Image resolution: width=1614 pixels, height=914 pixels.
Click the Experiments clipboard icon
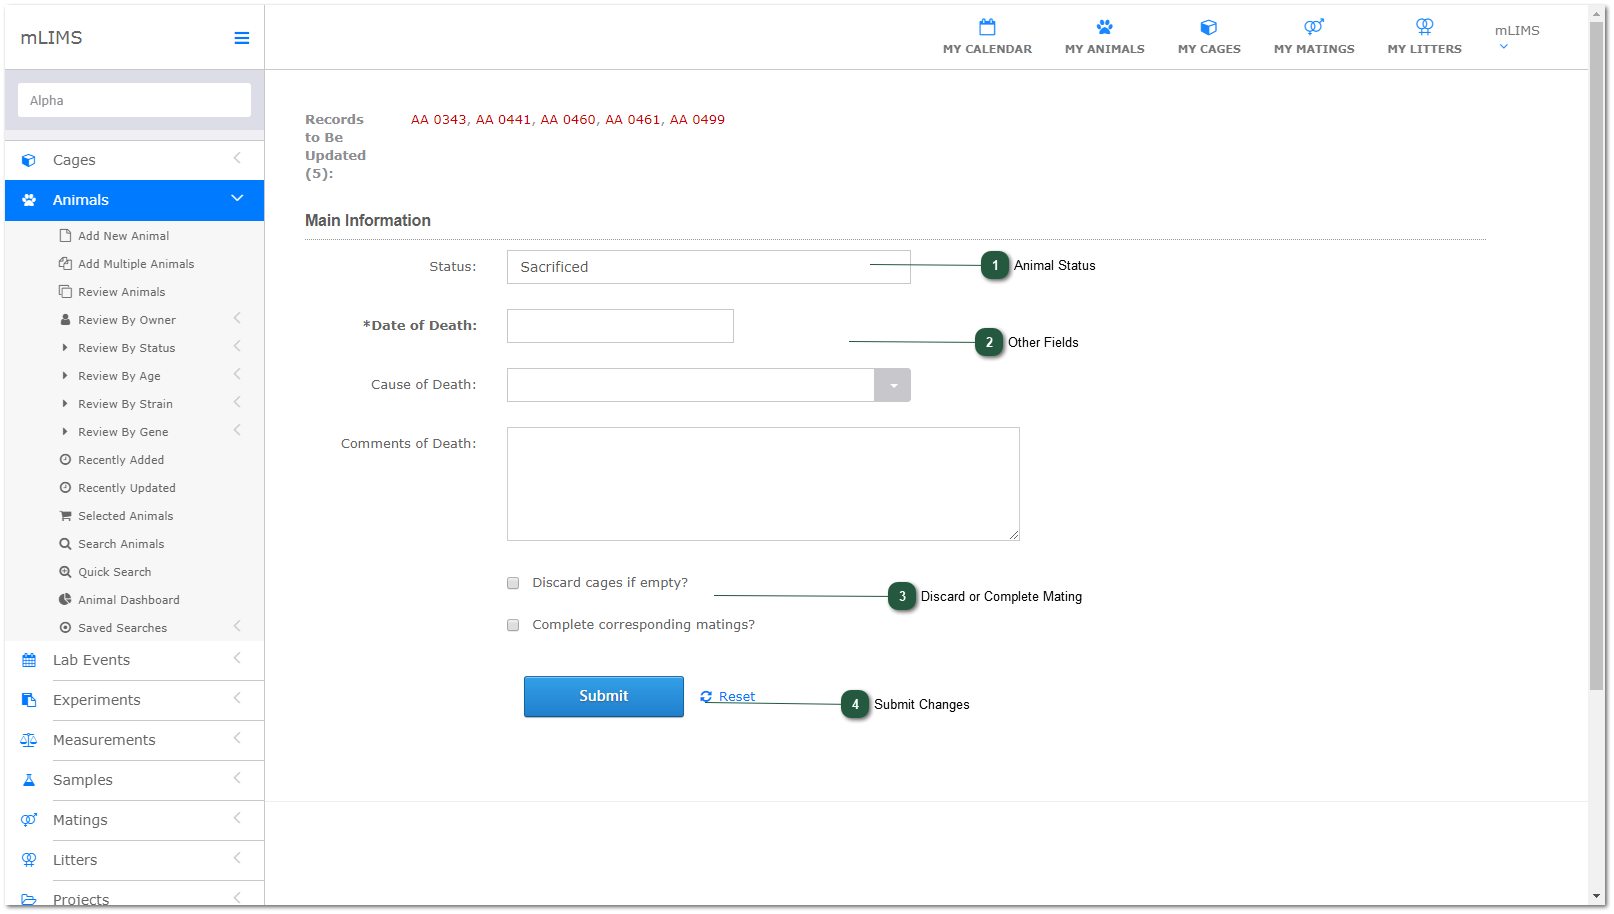[x=29, y=700]
